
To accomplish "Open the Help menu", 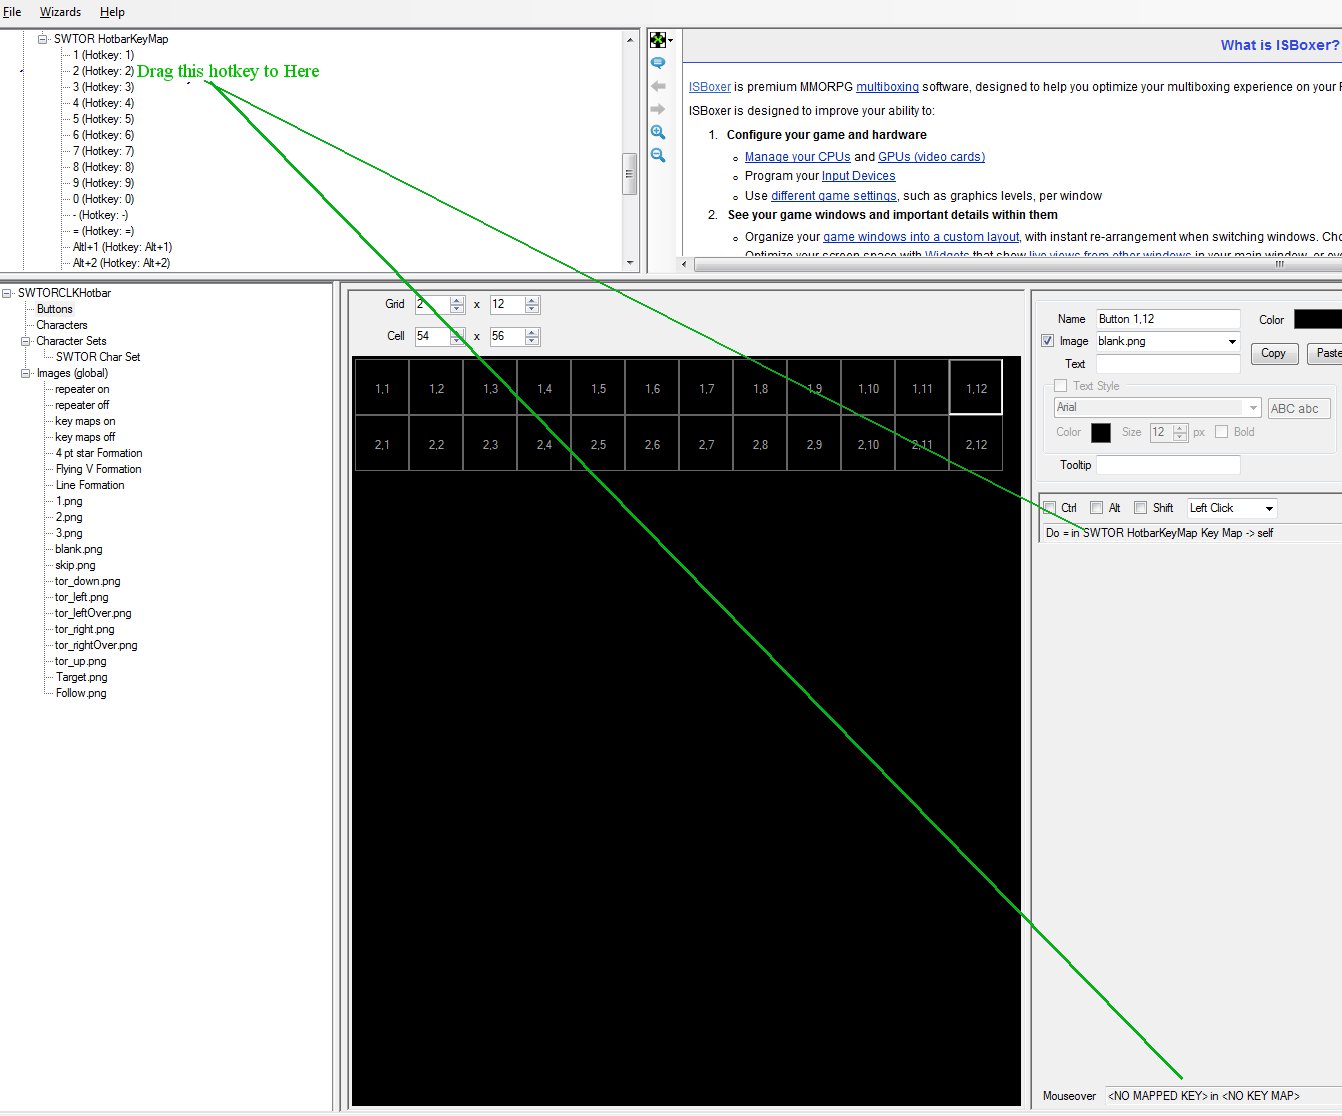I will [112, 12].
